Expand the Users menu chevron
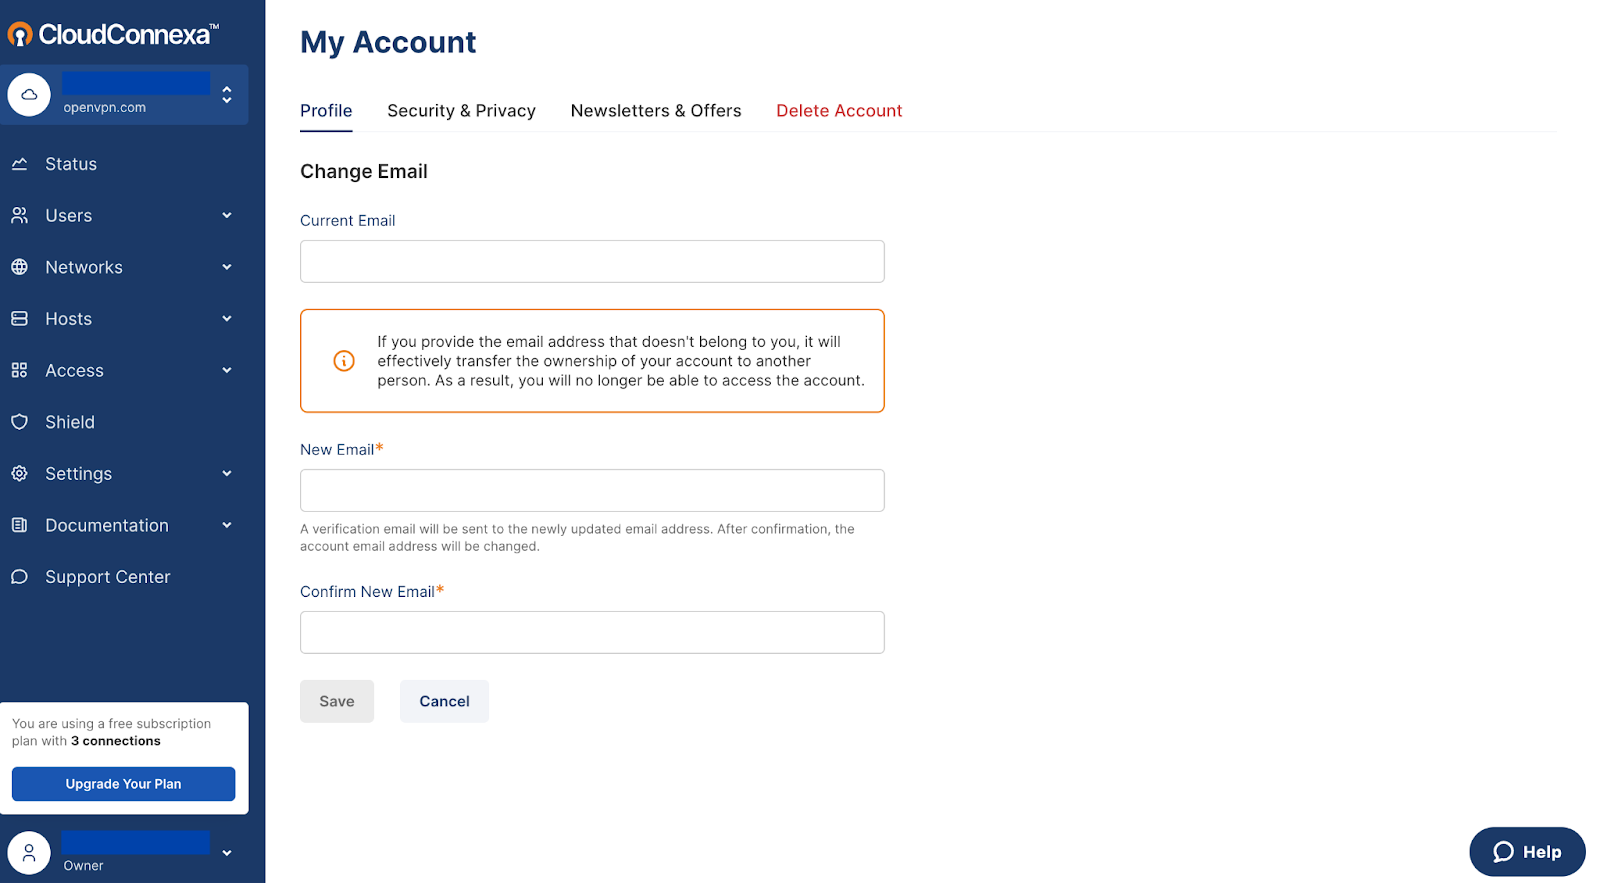This screenshot has height=883, width=1600. pyautogui.click(x=227, y=215)
